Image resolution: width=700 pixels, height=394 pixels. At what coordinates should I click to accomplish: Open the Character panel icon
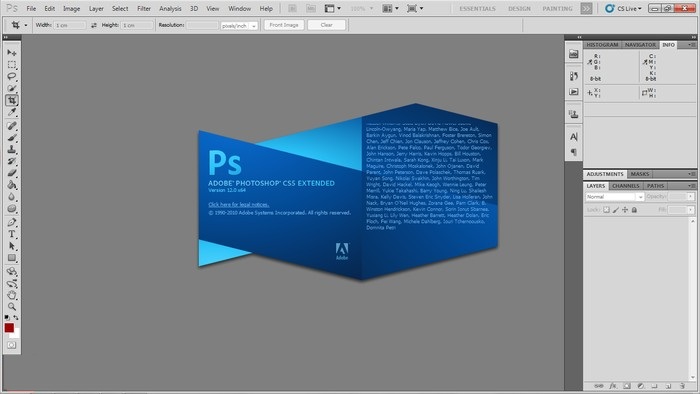point(574,137)
